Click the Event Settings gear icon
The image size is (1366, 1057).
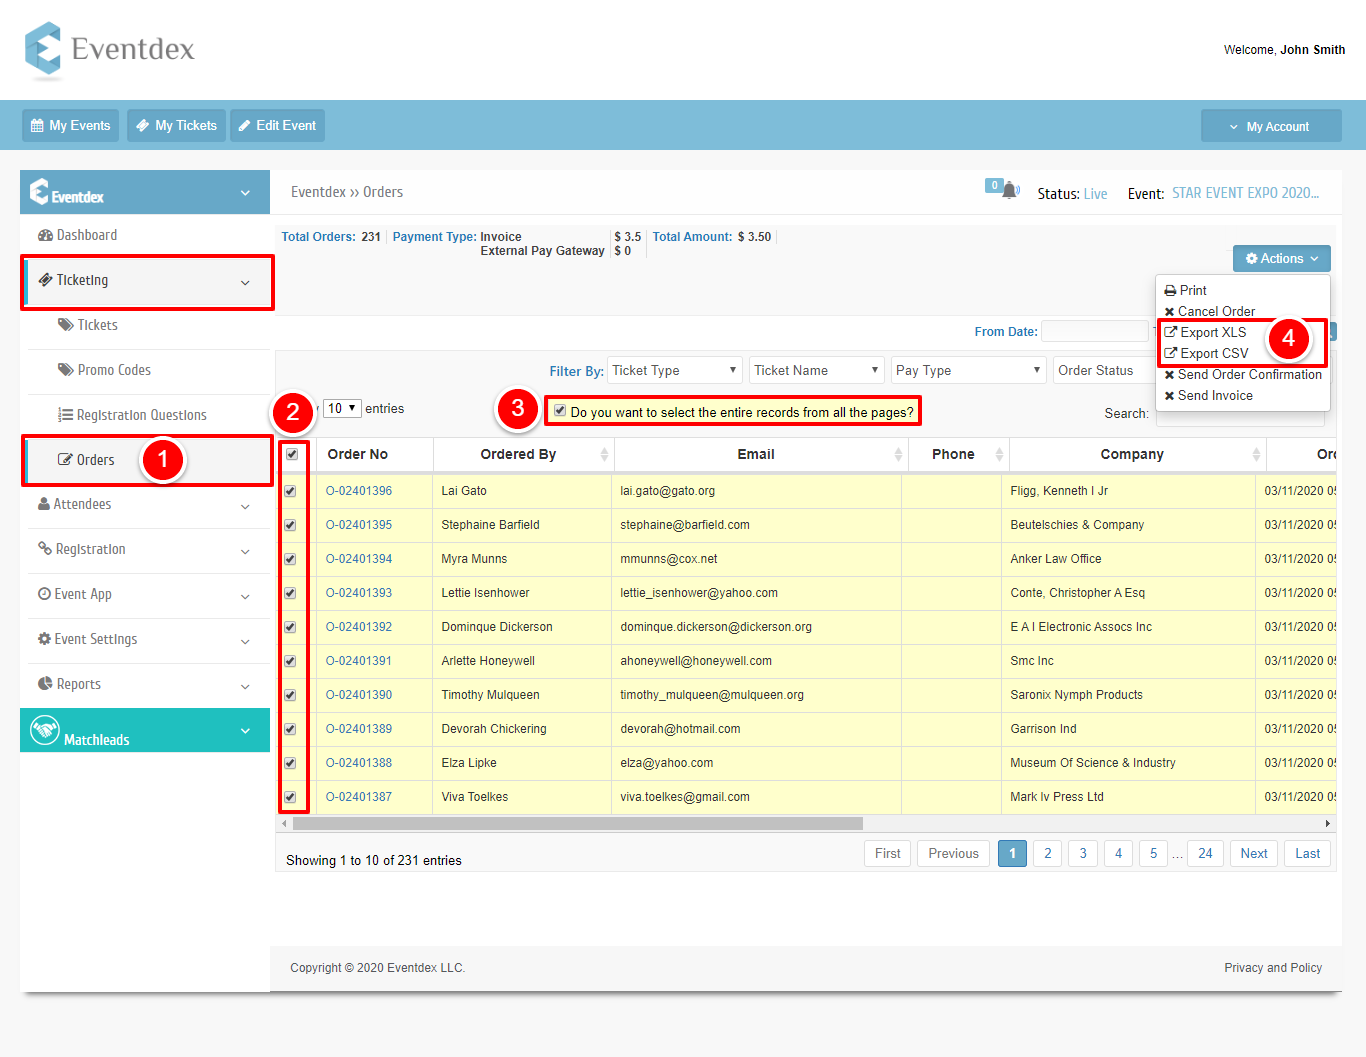click(x=44, y=639)
